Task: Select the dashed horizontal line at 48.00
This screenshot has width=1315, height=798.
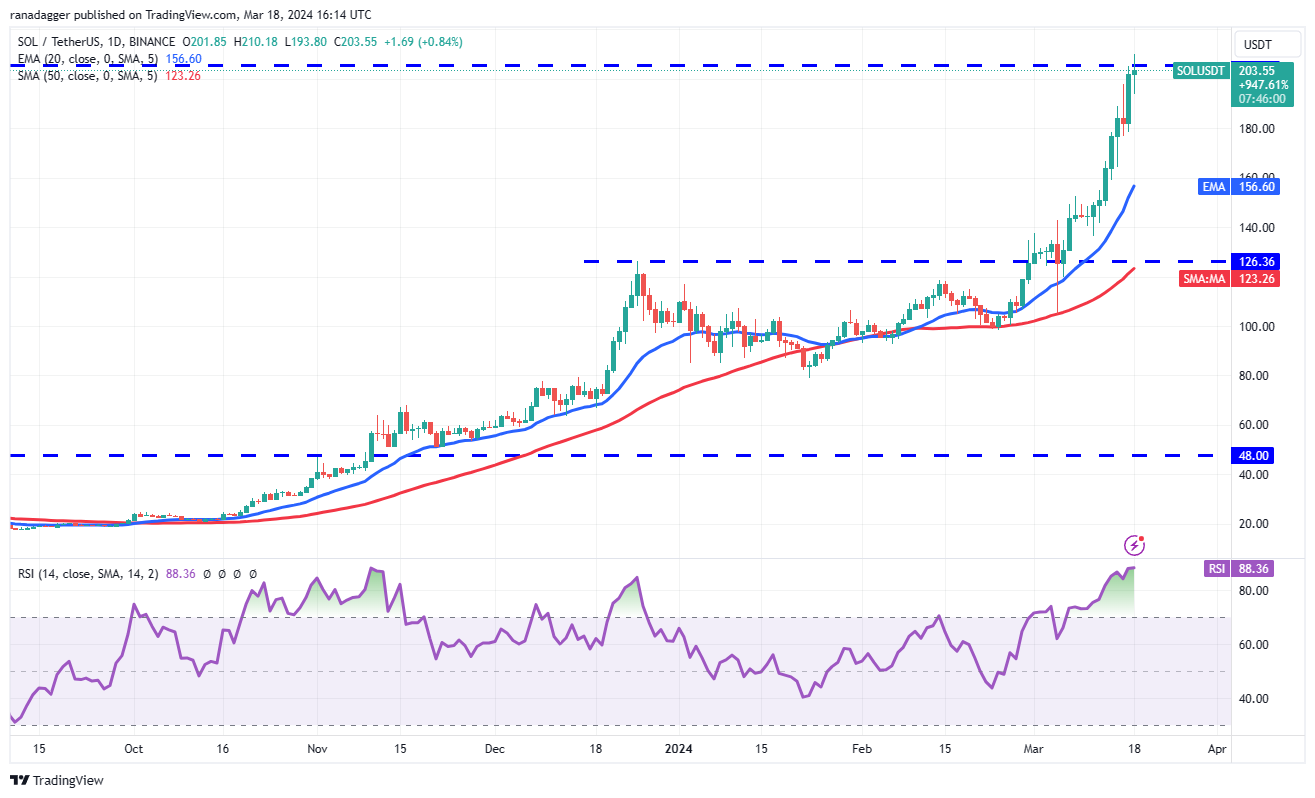Action: pos(620,455)
